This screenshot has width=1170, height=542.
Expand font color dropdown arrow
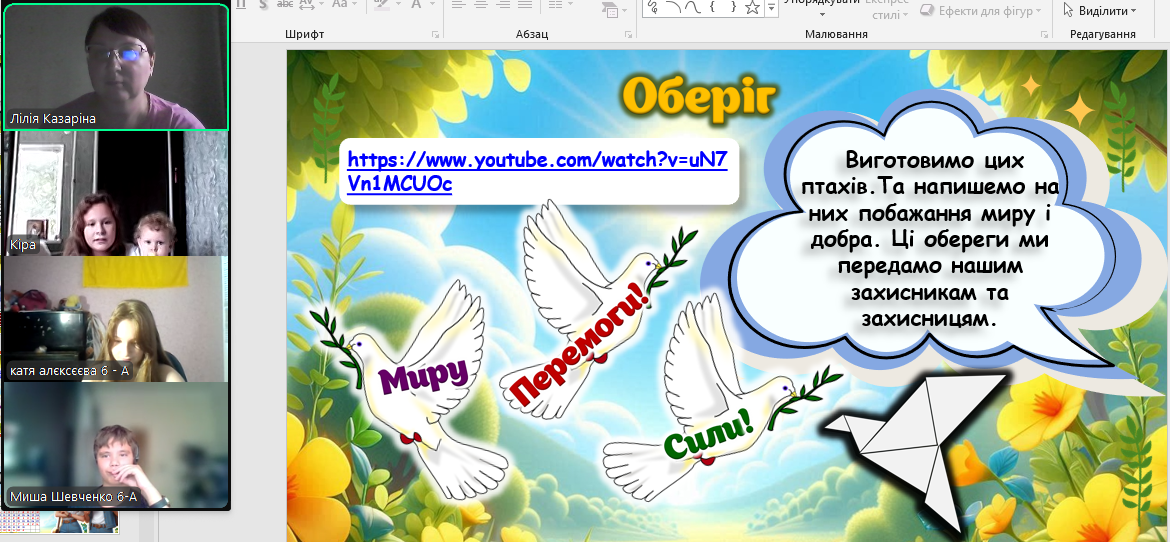coord(432,4)
